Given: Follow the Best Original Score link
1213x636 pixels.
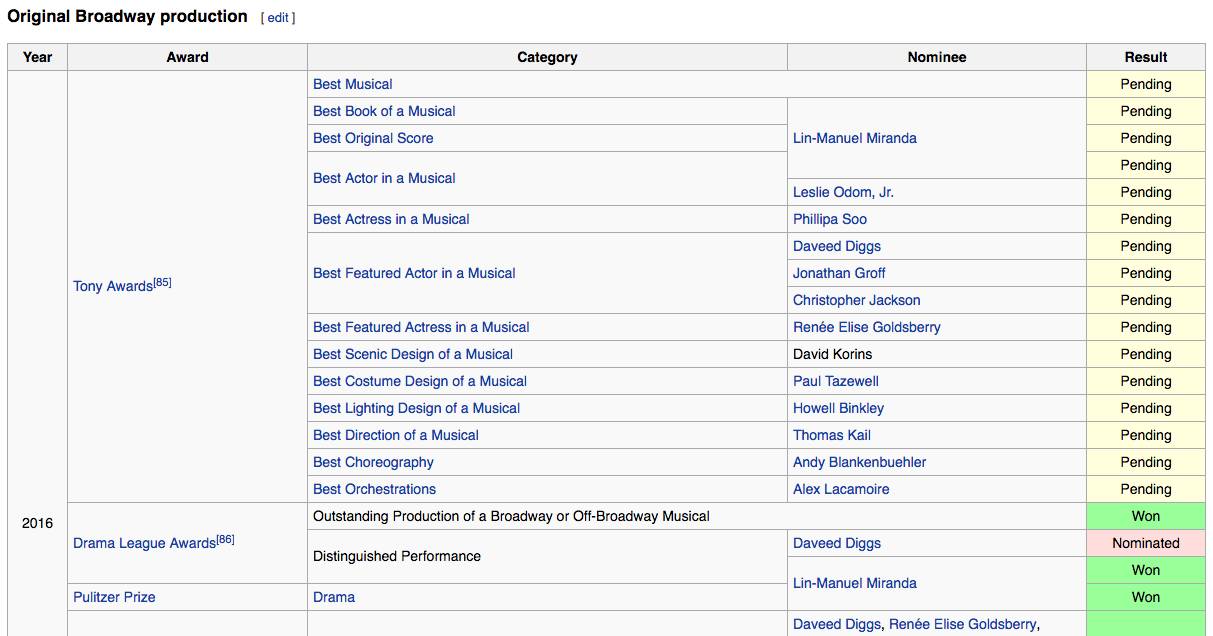Looking at the screenshot, I should point(373,138).
